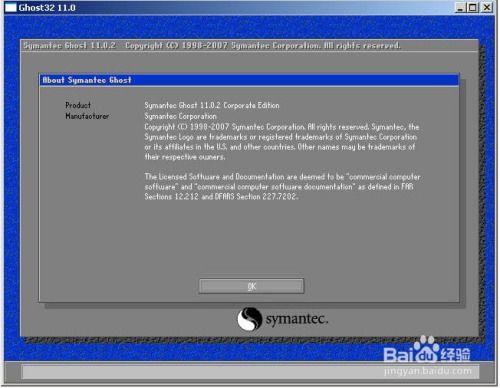Image resolution: width=500 pixels, height=388 pixels.
Task: Click the symantec wordmark beside the logo
Action: pyautogui.click(x=297, y=319)
